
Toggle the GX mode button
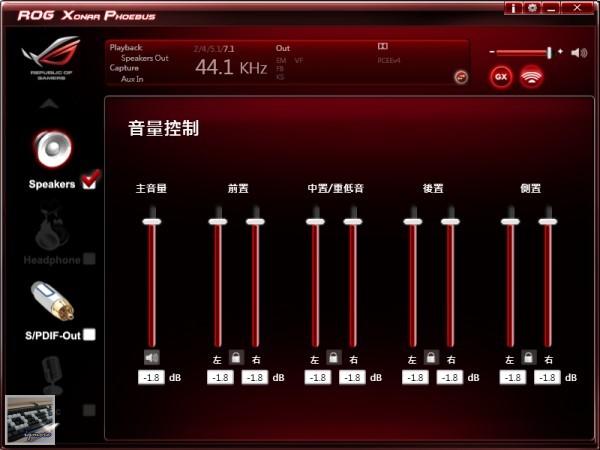(x=501, y=77)
